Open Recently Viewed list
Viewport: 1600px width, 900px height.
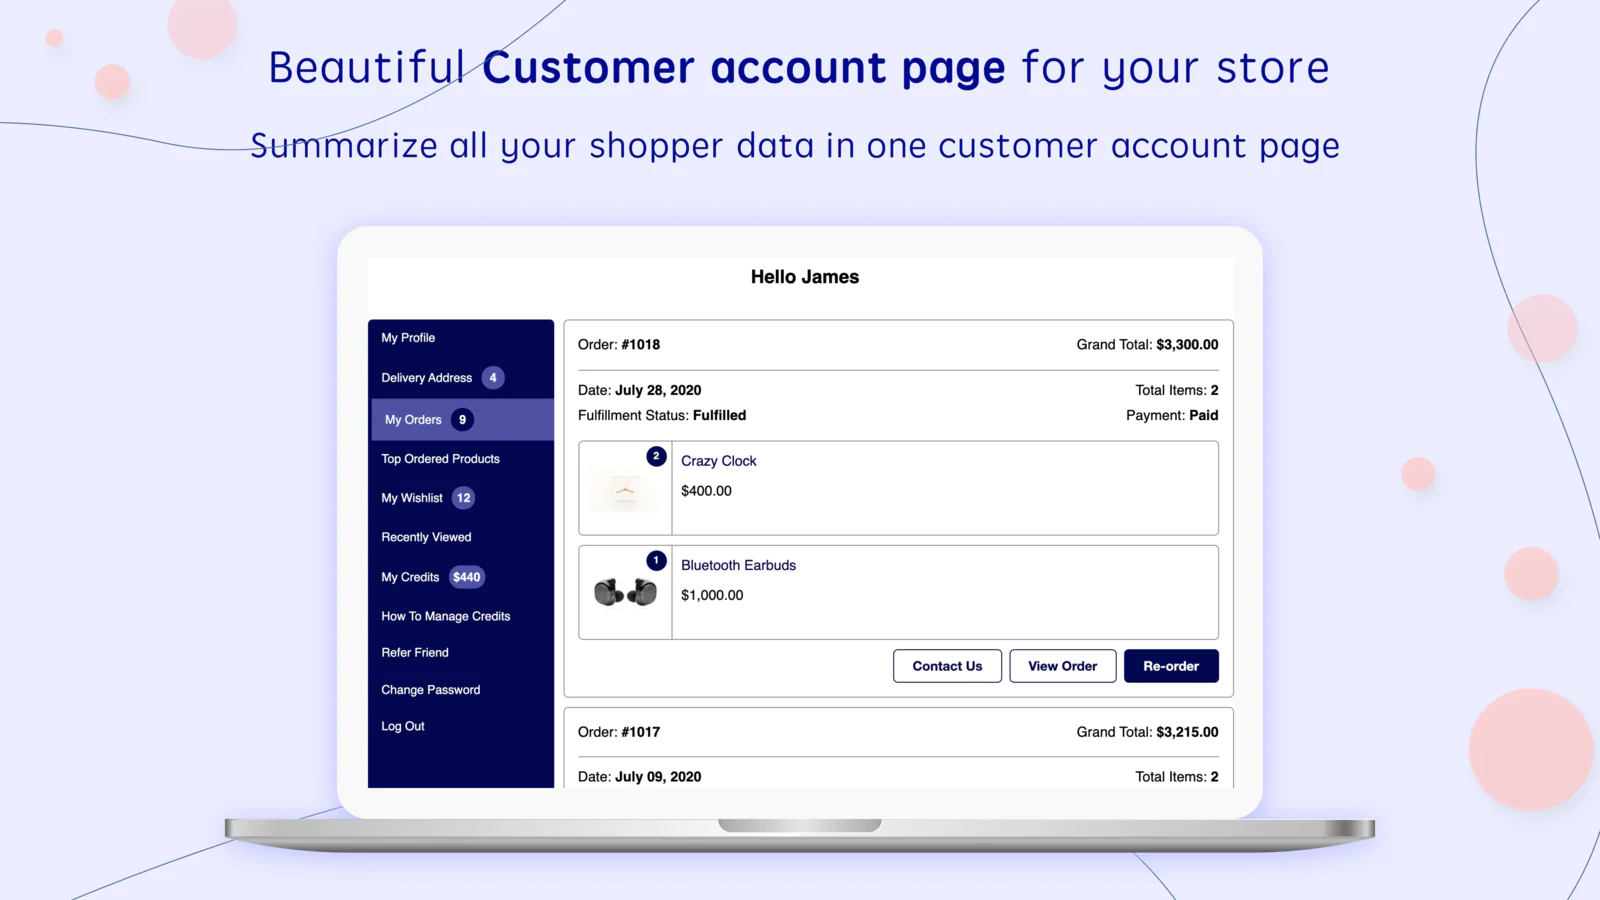pyautogui.click(x=426, y=537)
